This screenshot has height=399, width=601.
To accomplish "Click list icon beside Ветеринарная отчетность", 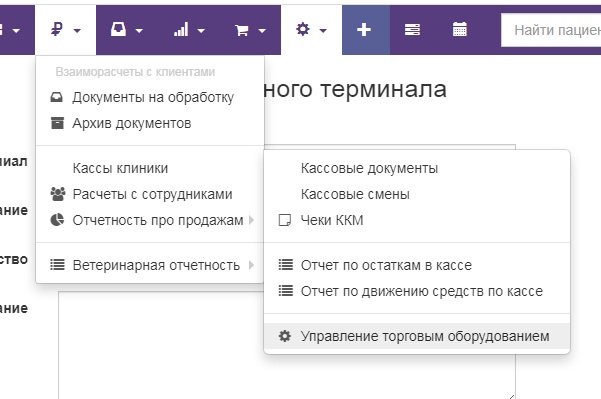I will click(x=57, y=265).
